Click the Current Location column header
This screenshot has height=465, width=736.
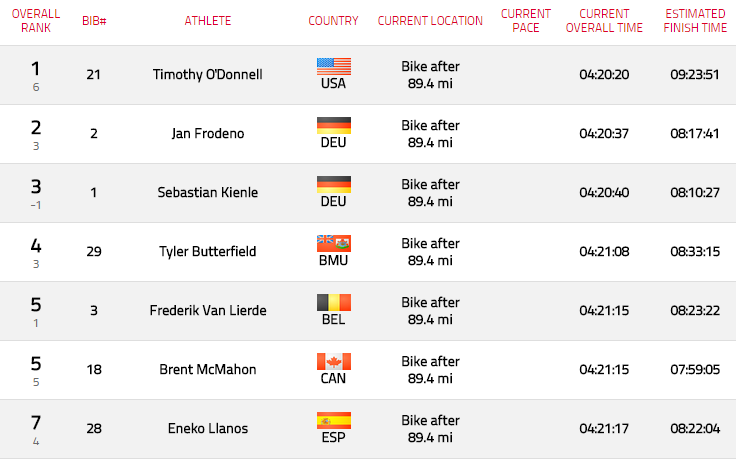(x=430, y=21)
